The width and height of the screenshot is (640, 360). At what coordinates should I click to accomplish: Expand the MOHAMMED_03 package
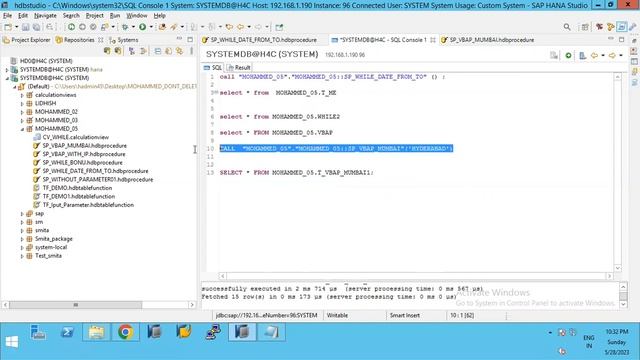pyautogui.click(x=22, y=120)
